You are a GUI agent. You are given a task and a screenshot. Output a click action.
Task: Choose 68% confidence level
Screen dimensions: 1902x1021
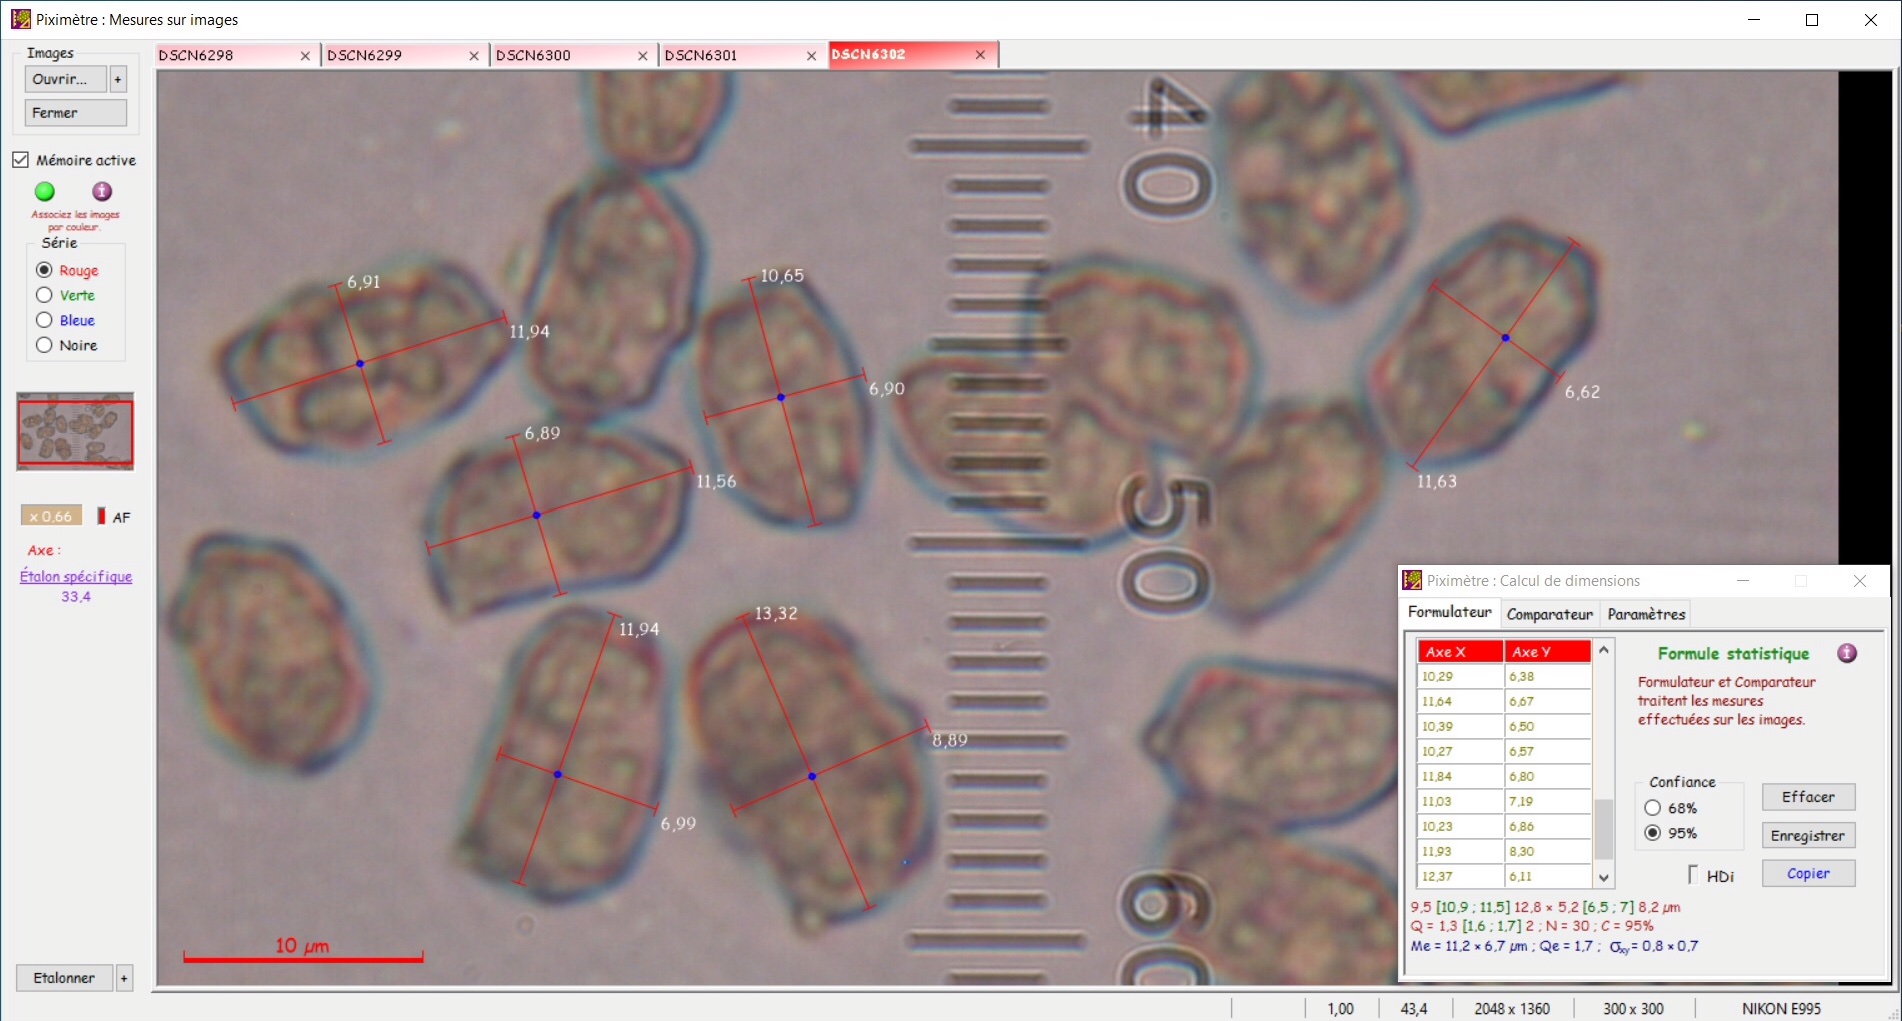coord(1653,808)
